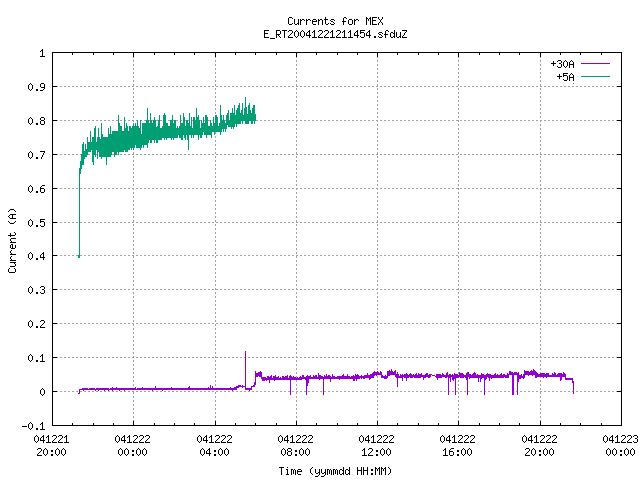This screenshot has width=640, height=480.
Task: Click the +30A legend label
Action: (x=562, y=64)
